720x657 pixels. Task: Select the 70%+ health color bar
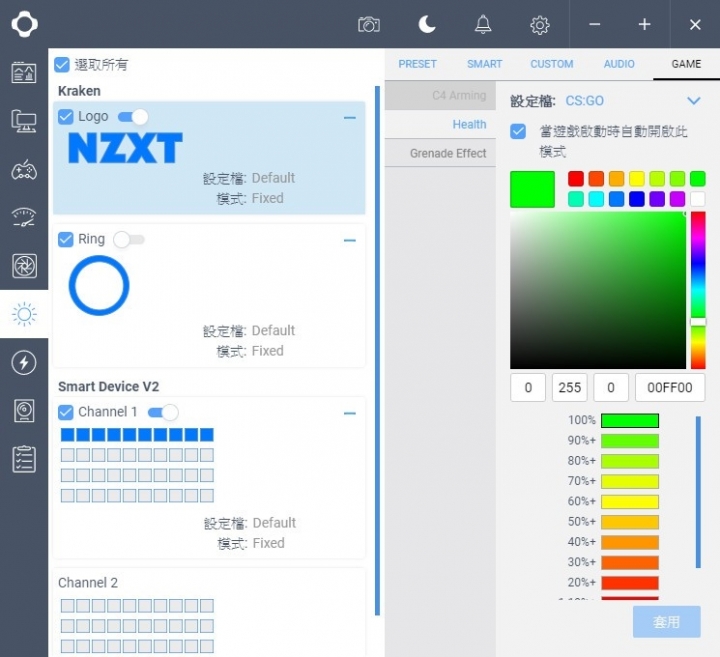click(630, 481)
